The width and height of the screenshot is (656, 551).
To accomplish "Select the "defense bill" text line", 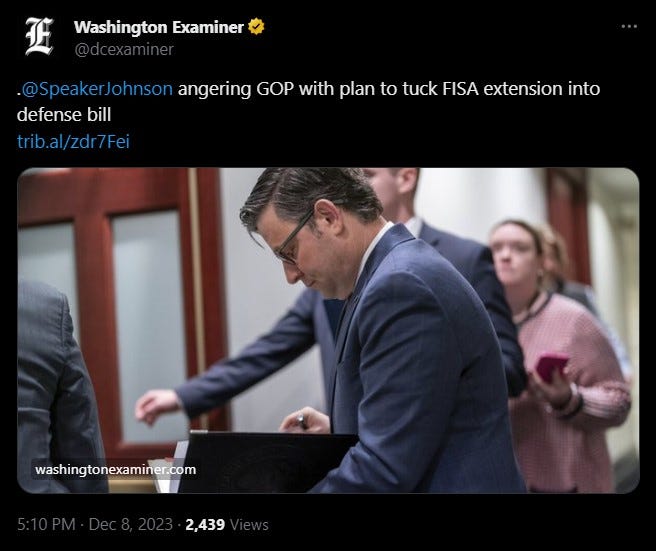I will click(x=64, y=115).
